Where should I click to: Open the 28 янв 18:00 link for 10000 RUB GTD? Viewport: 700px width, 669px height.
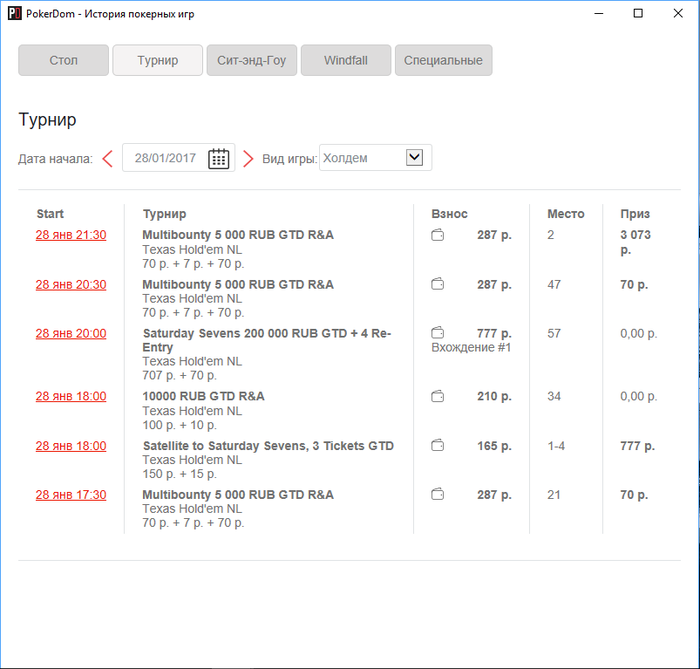[x=71, y=396]
